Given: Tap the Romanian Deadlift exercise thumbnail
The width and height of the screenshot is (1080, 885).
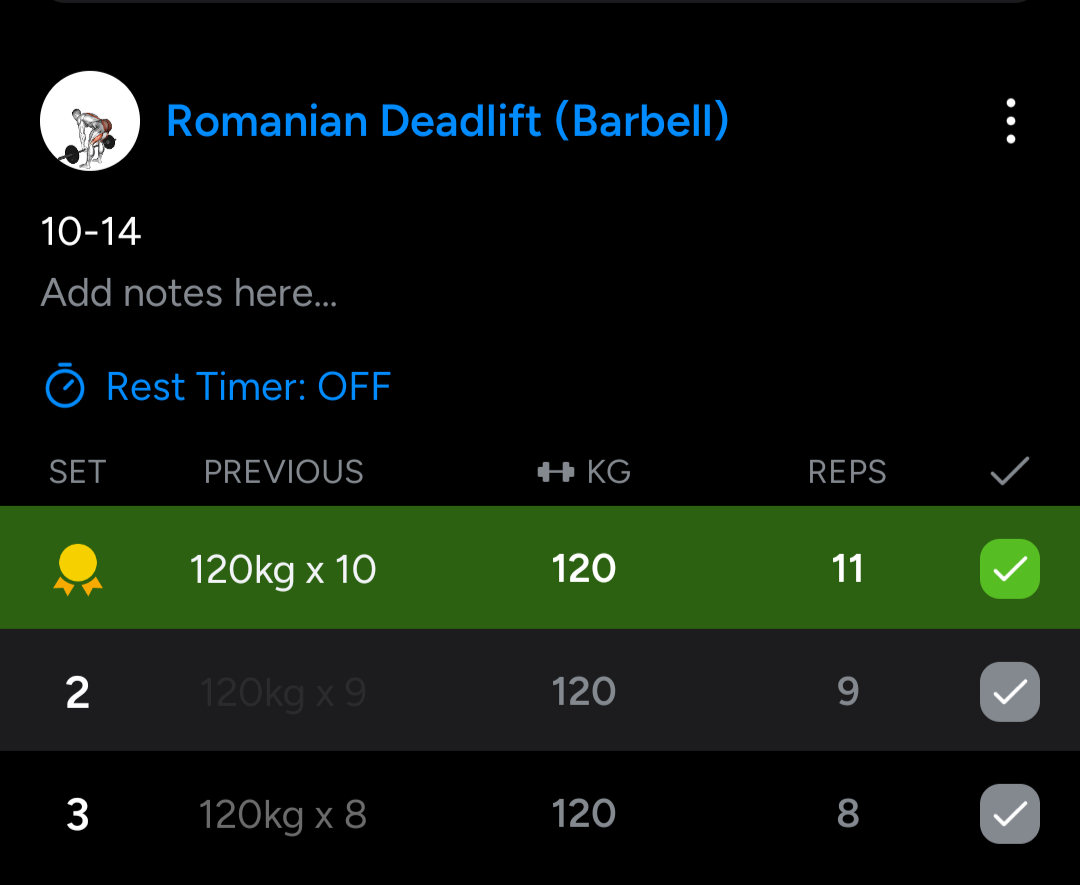Looking at the screenshot, I should click(x=90, y=121).
